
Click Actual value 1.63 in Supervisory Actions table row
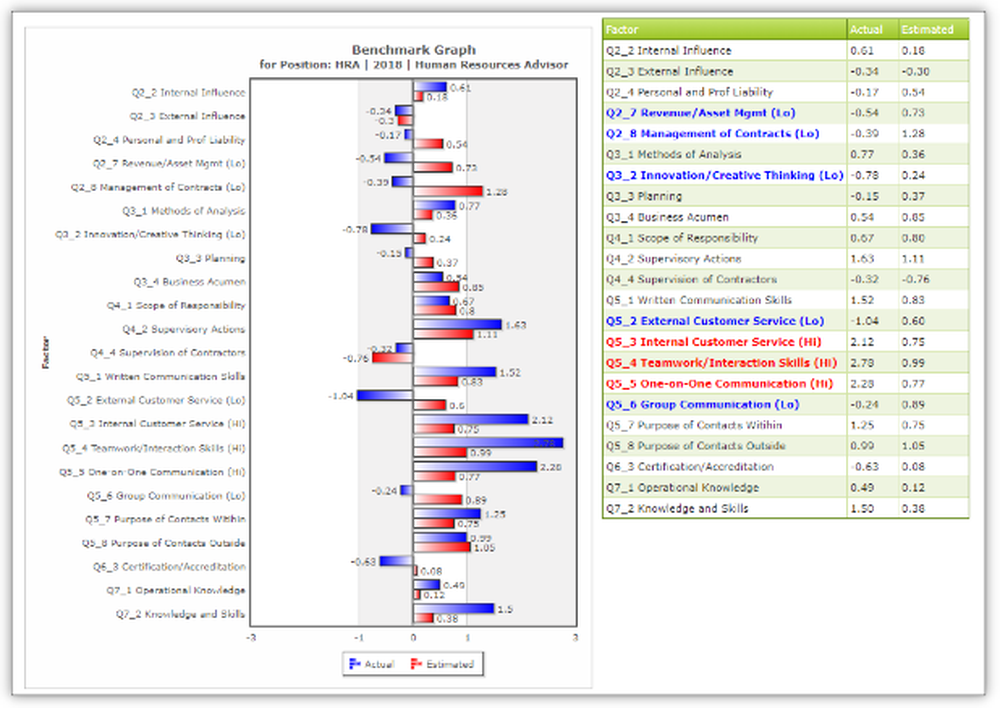862,259
